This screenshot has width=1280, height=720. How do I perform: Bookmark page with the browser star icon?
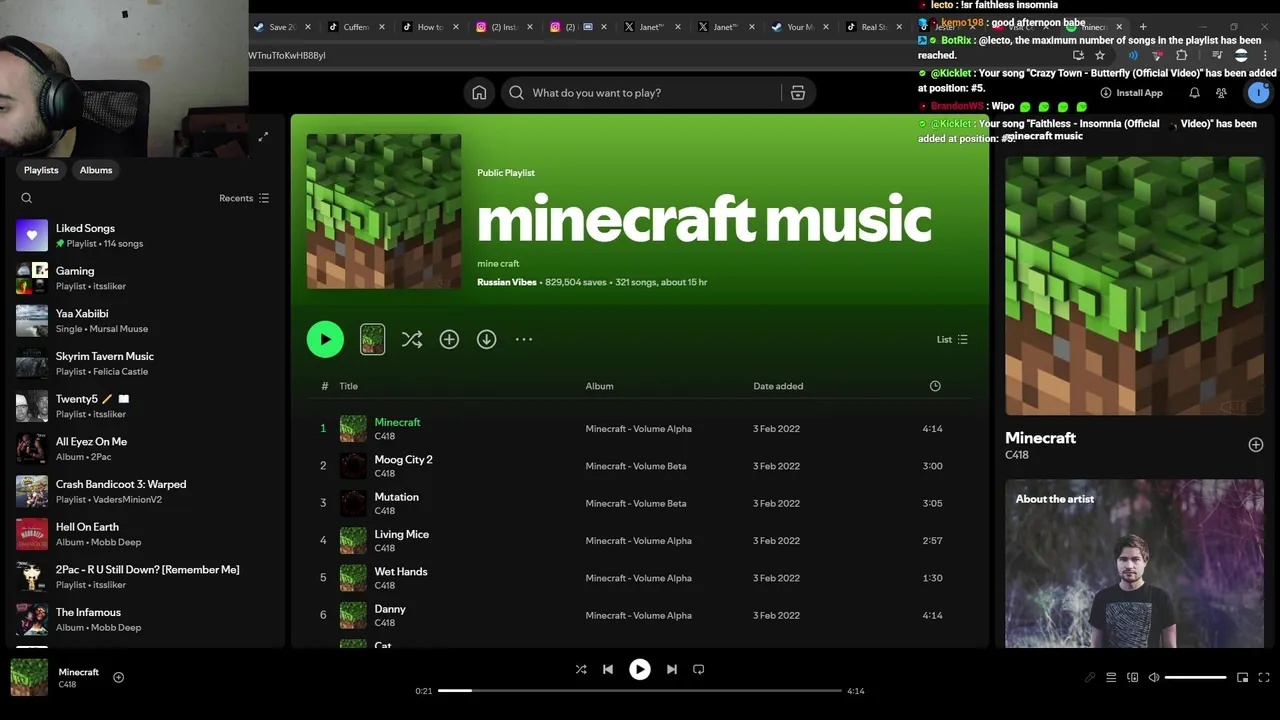coord(1100,56)
